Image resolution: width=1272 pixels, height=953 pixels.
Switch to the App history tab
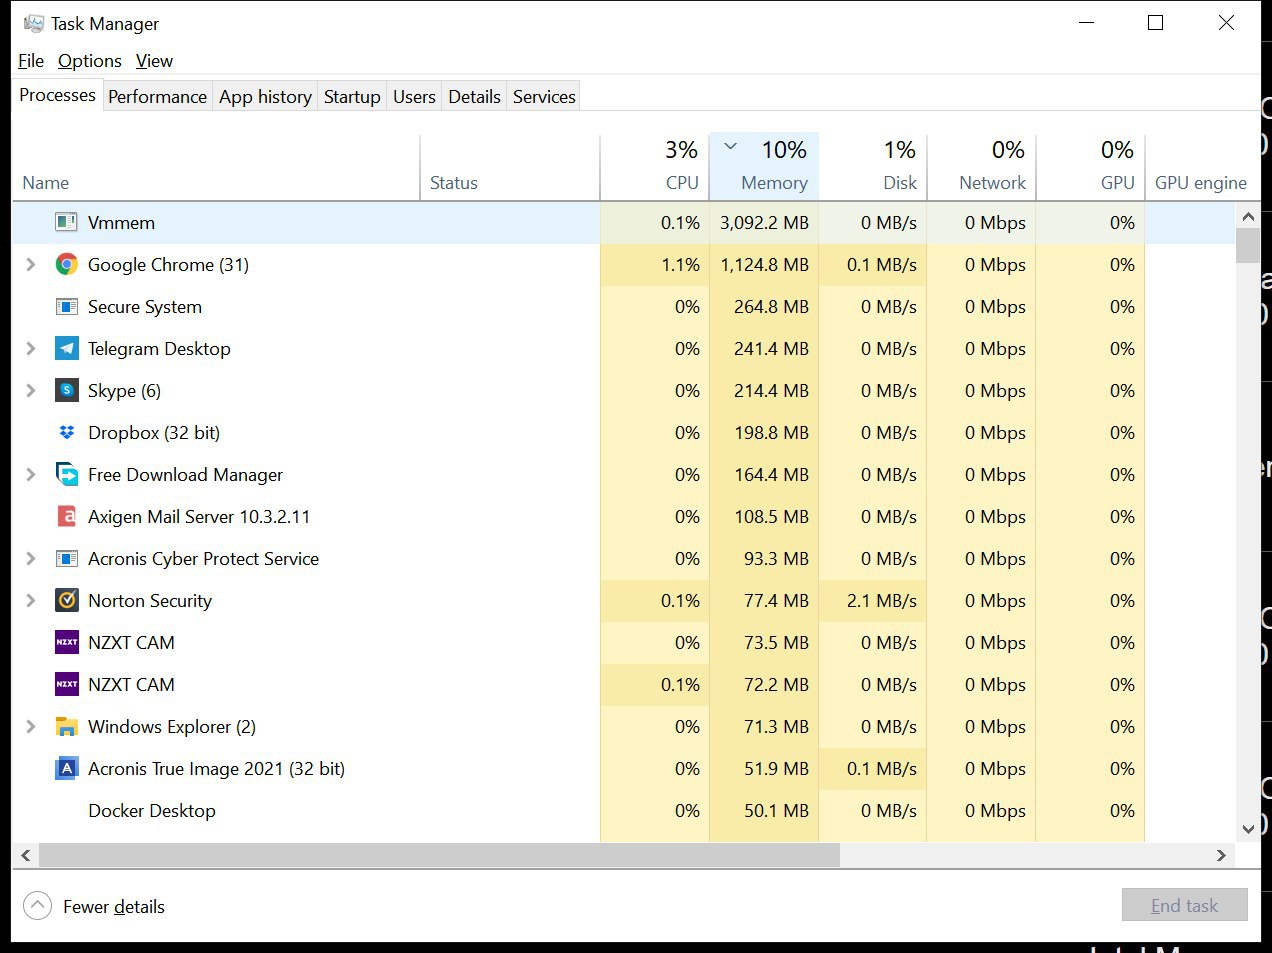point(265,97)
